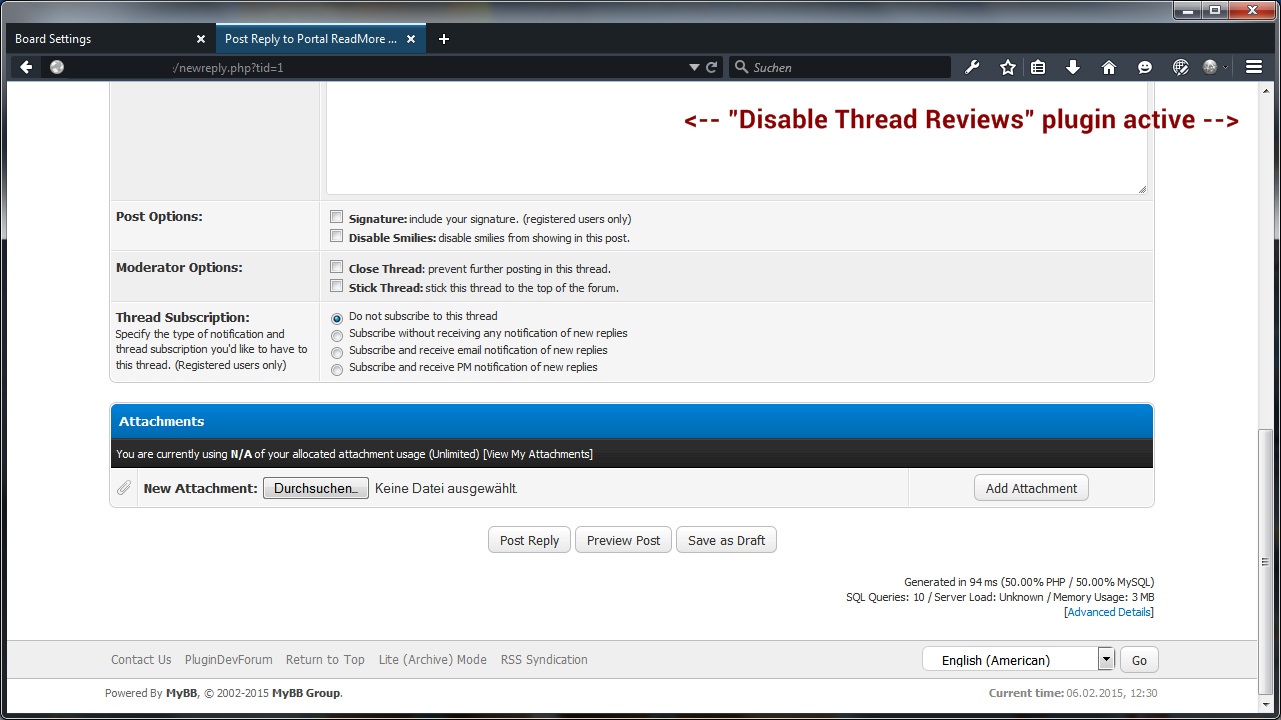1281x720 pixels.
Task: Open the wrench developer tools icon
Action: (x=972, y=67)
